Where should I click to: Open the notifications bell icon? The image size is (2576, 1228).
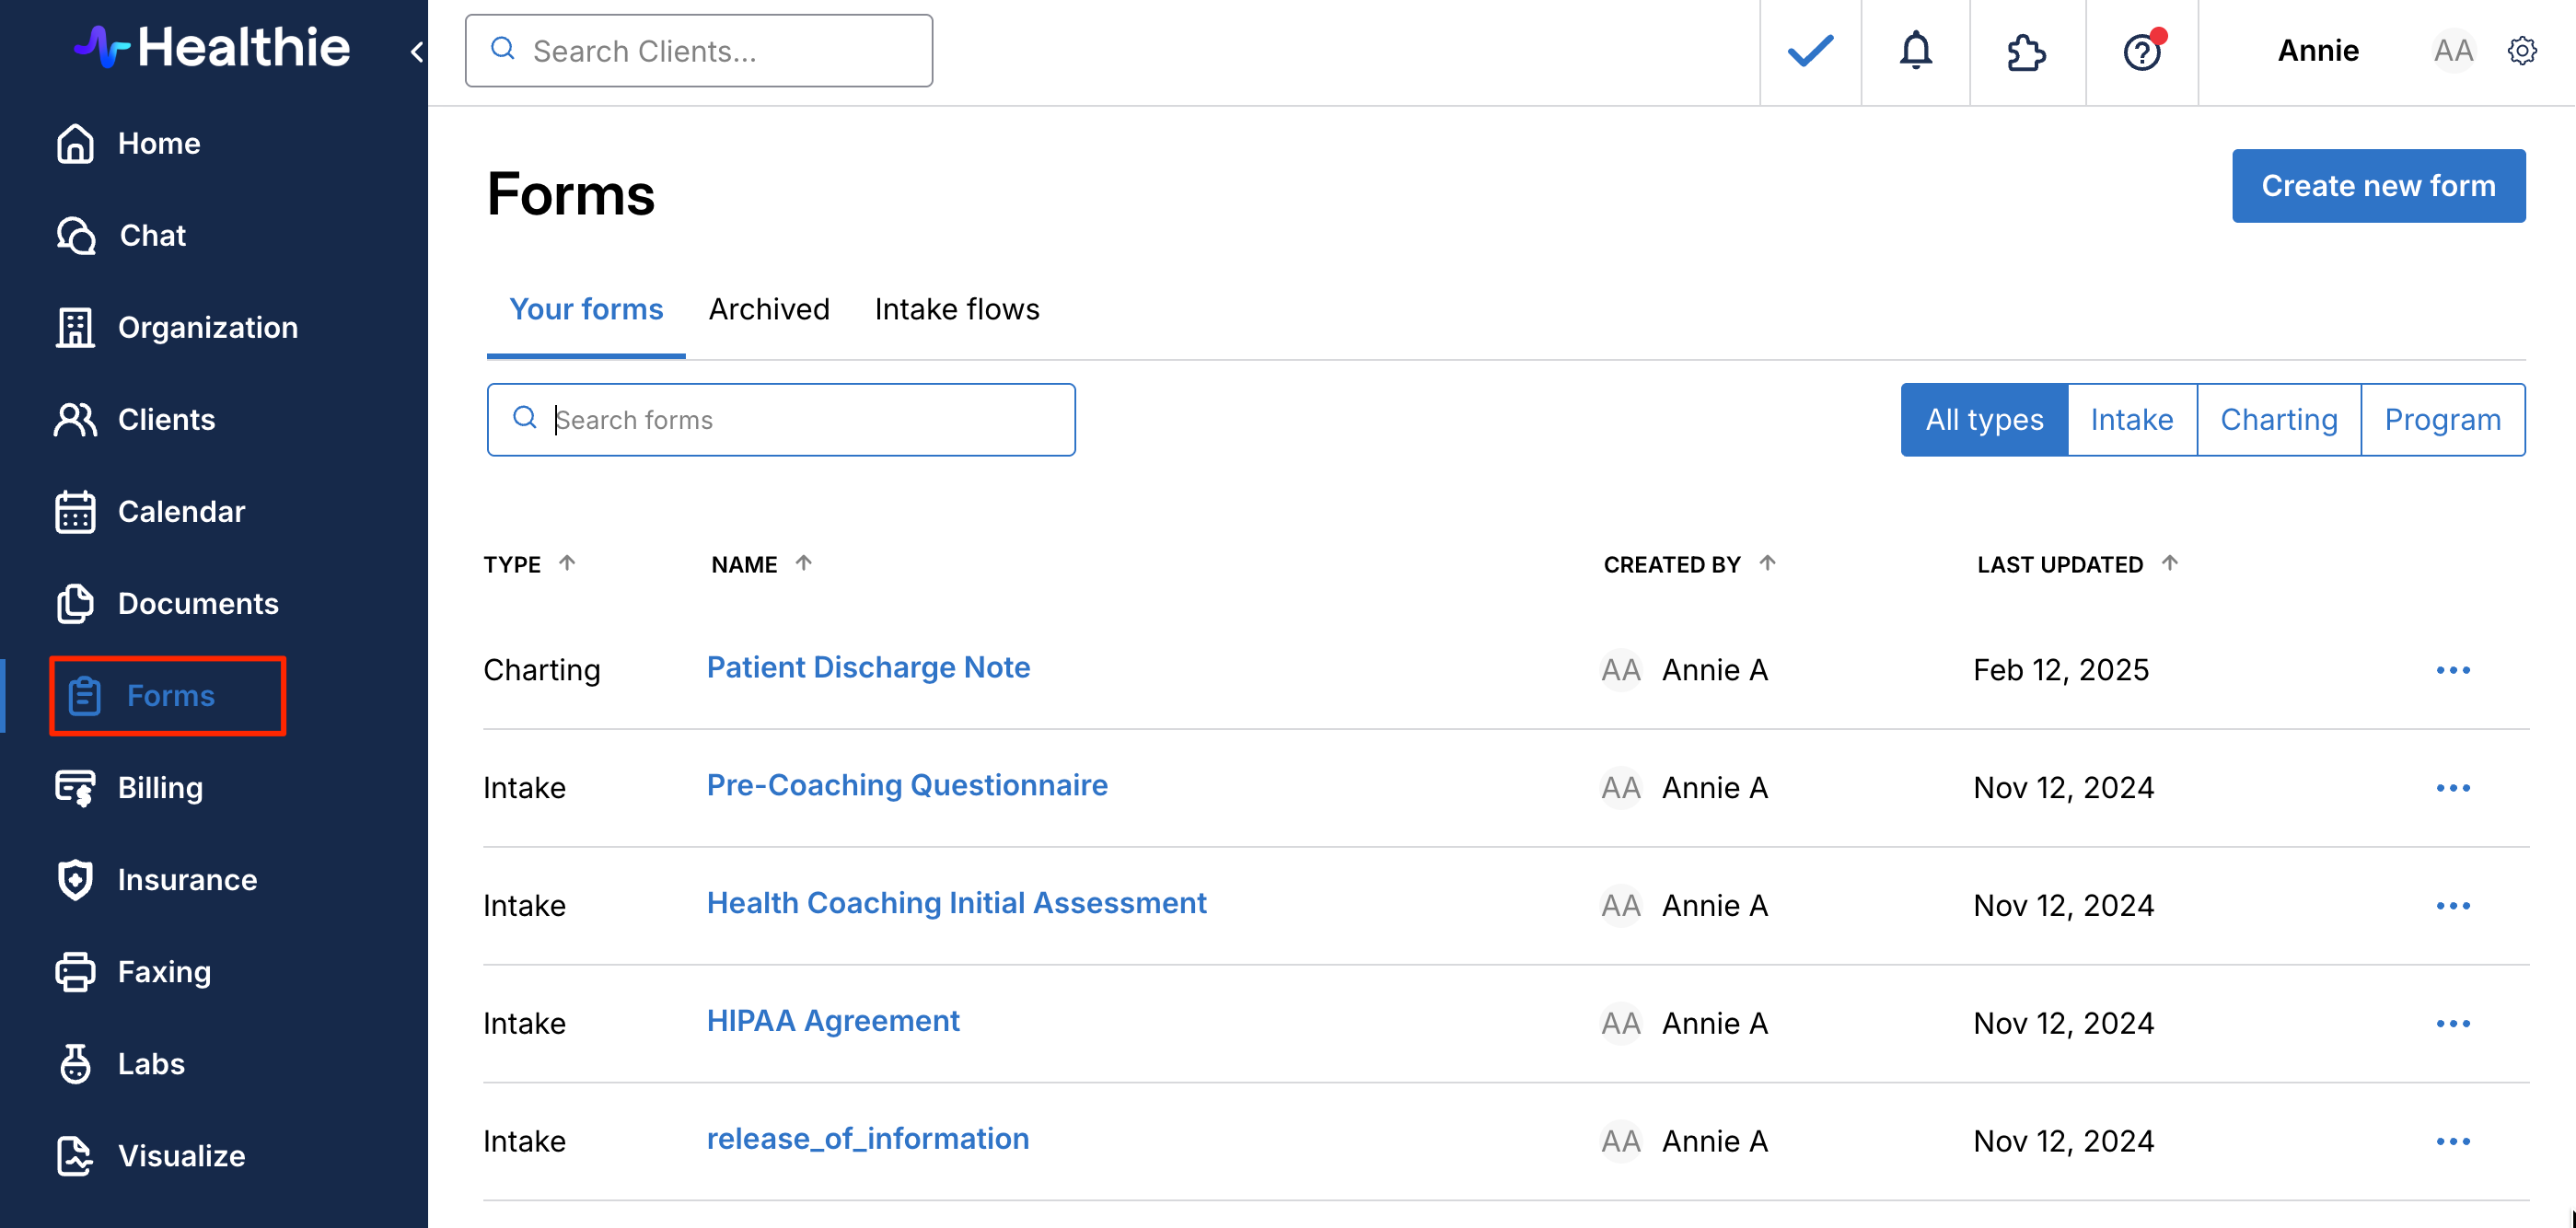1915,51
